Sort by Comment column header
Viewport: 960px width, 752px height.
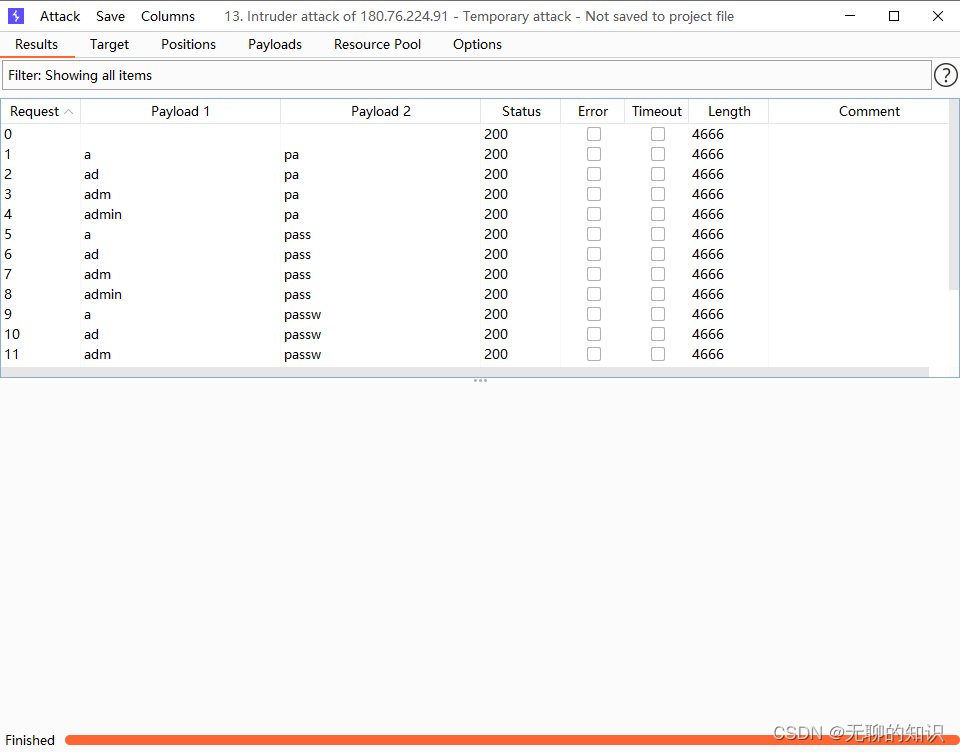(869, 111)
